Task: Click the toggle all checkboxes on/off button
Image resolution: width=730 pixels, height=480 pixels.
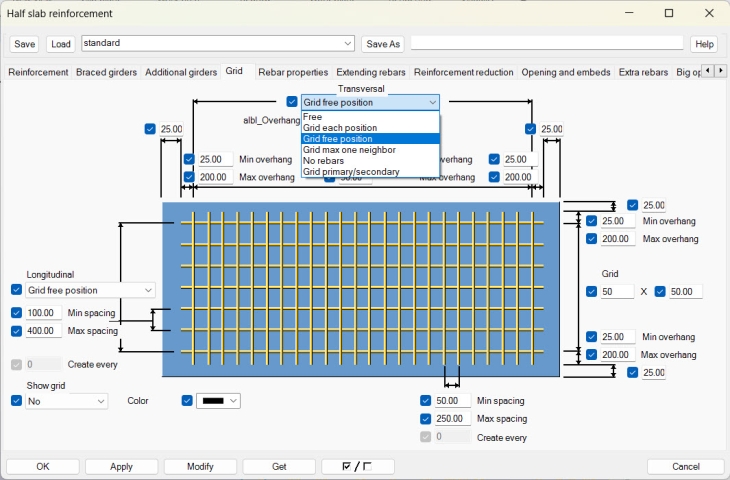Action: 357,467
